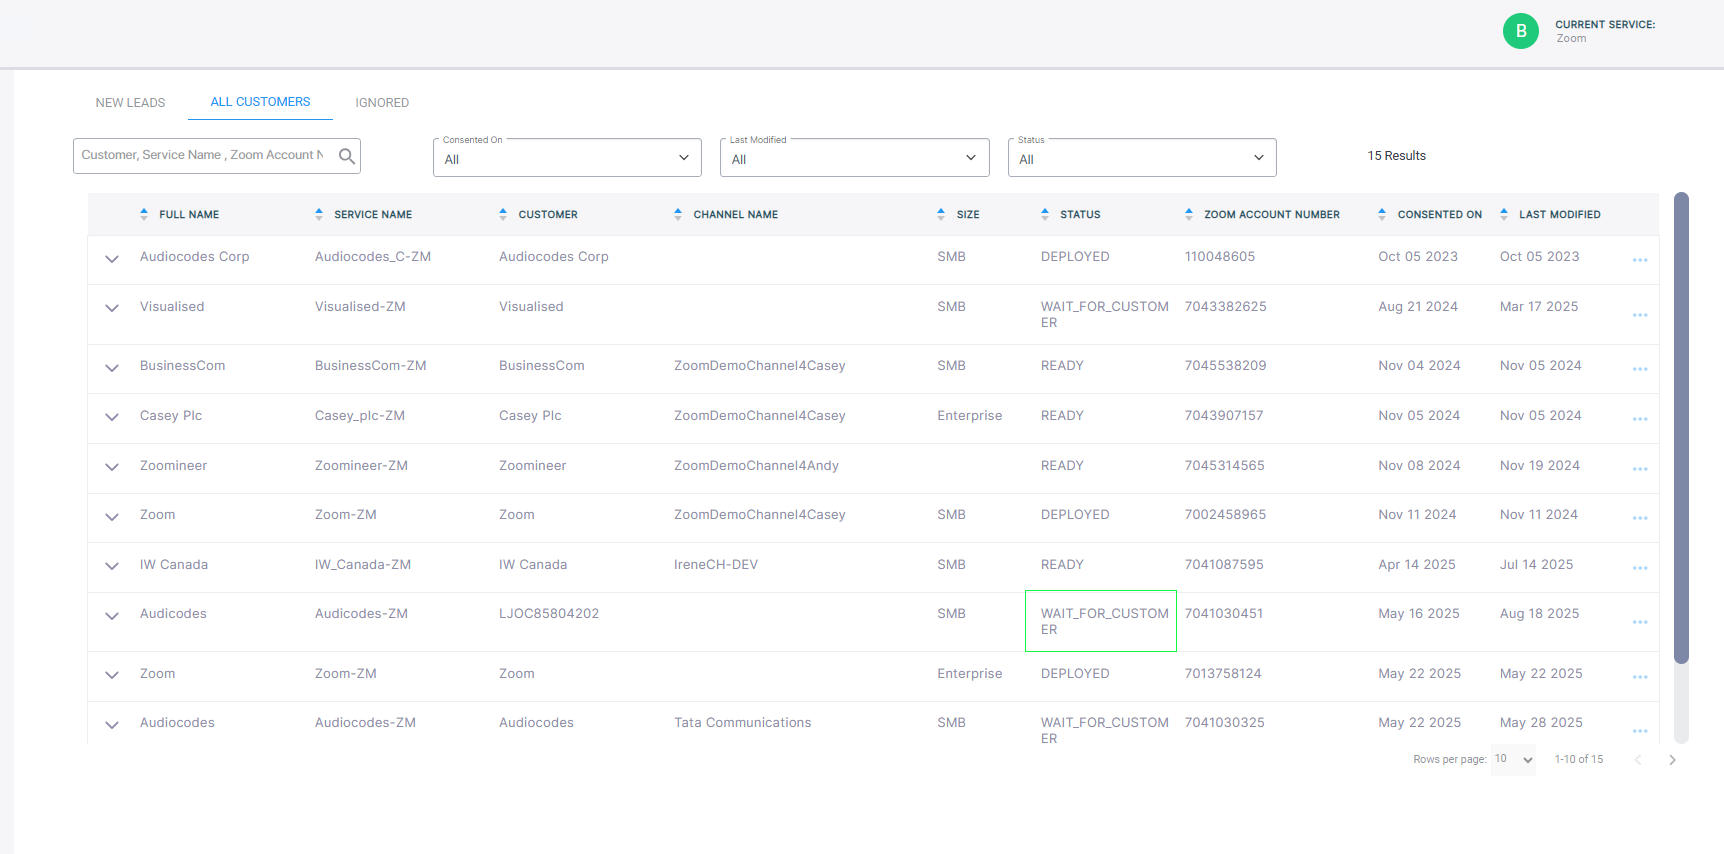Sort by Status column arrows
Screen dimensions: 1724x854
tap(1045, 214)
